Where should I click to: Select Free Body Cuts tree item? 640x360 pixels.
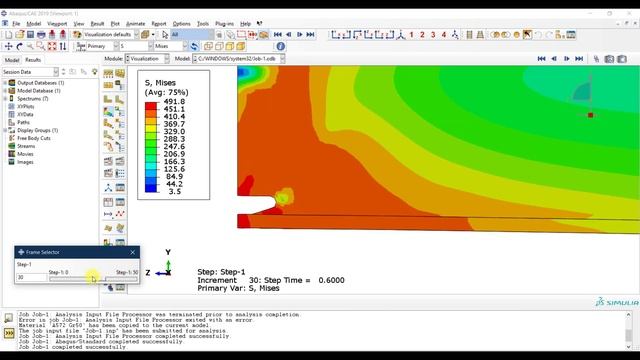tap(33, 138)
